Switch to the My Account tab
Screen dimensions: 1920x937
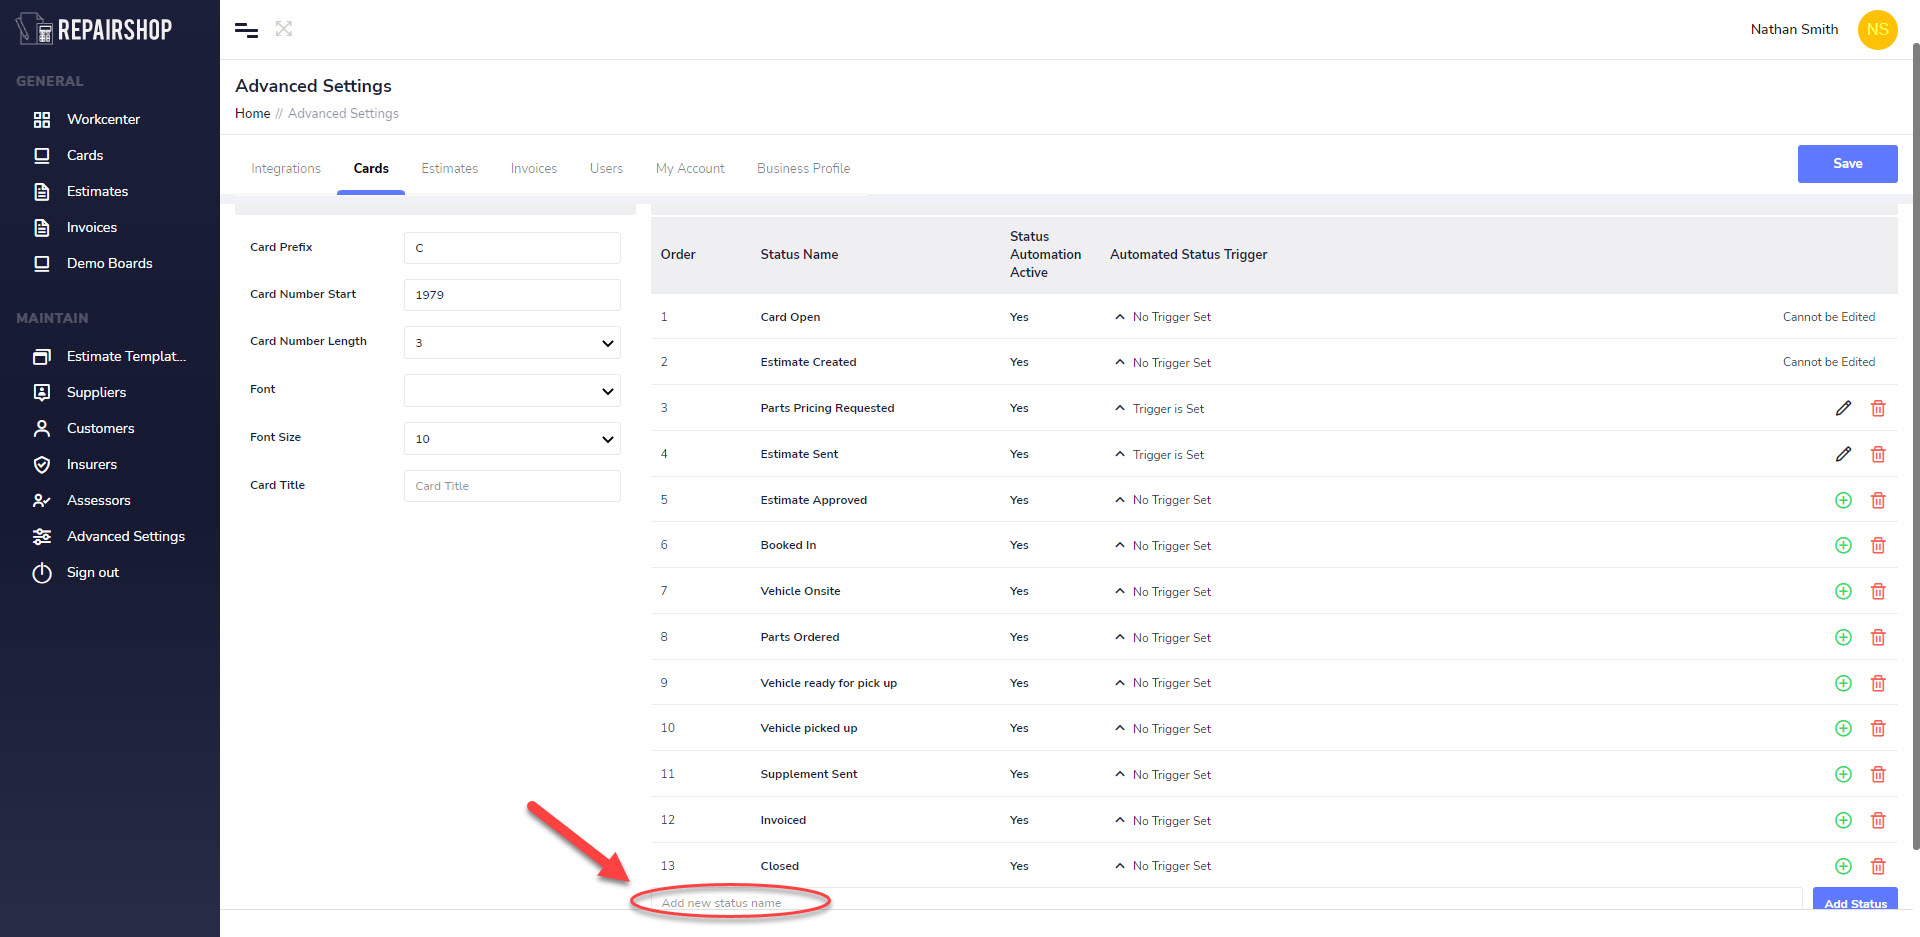click(690, 168)
